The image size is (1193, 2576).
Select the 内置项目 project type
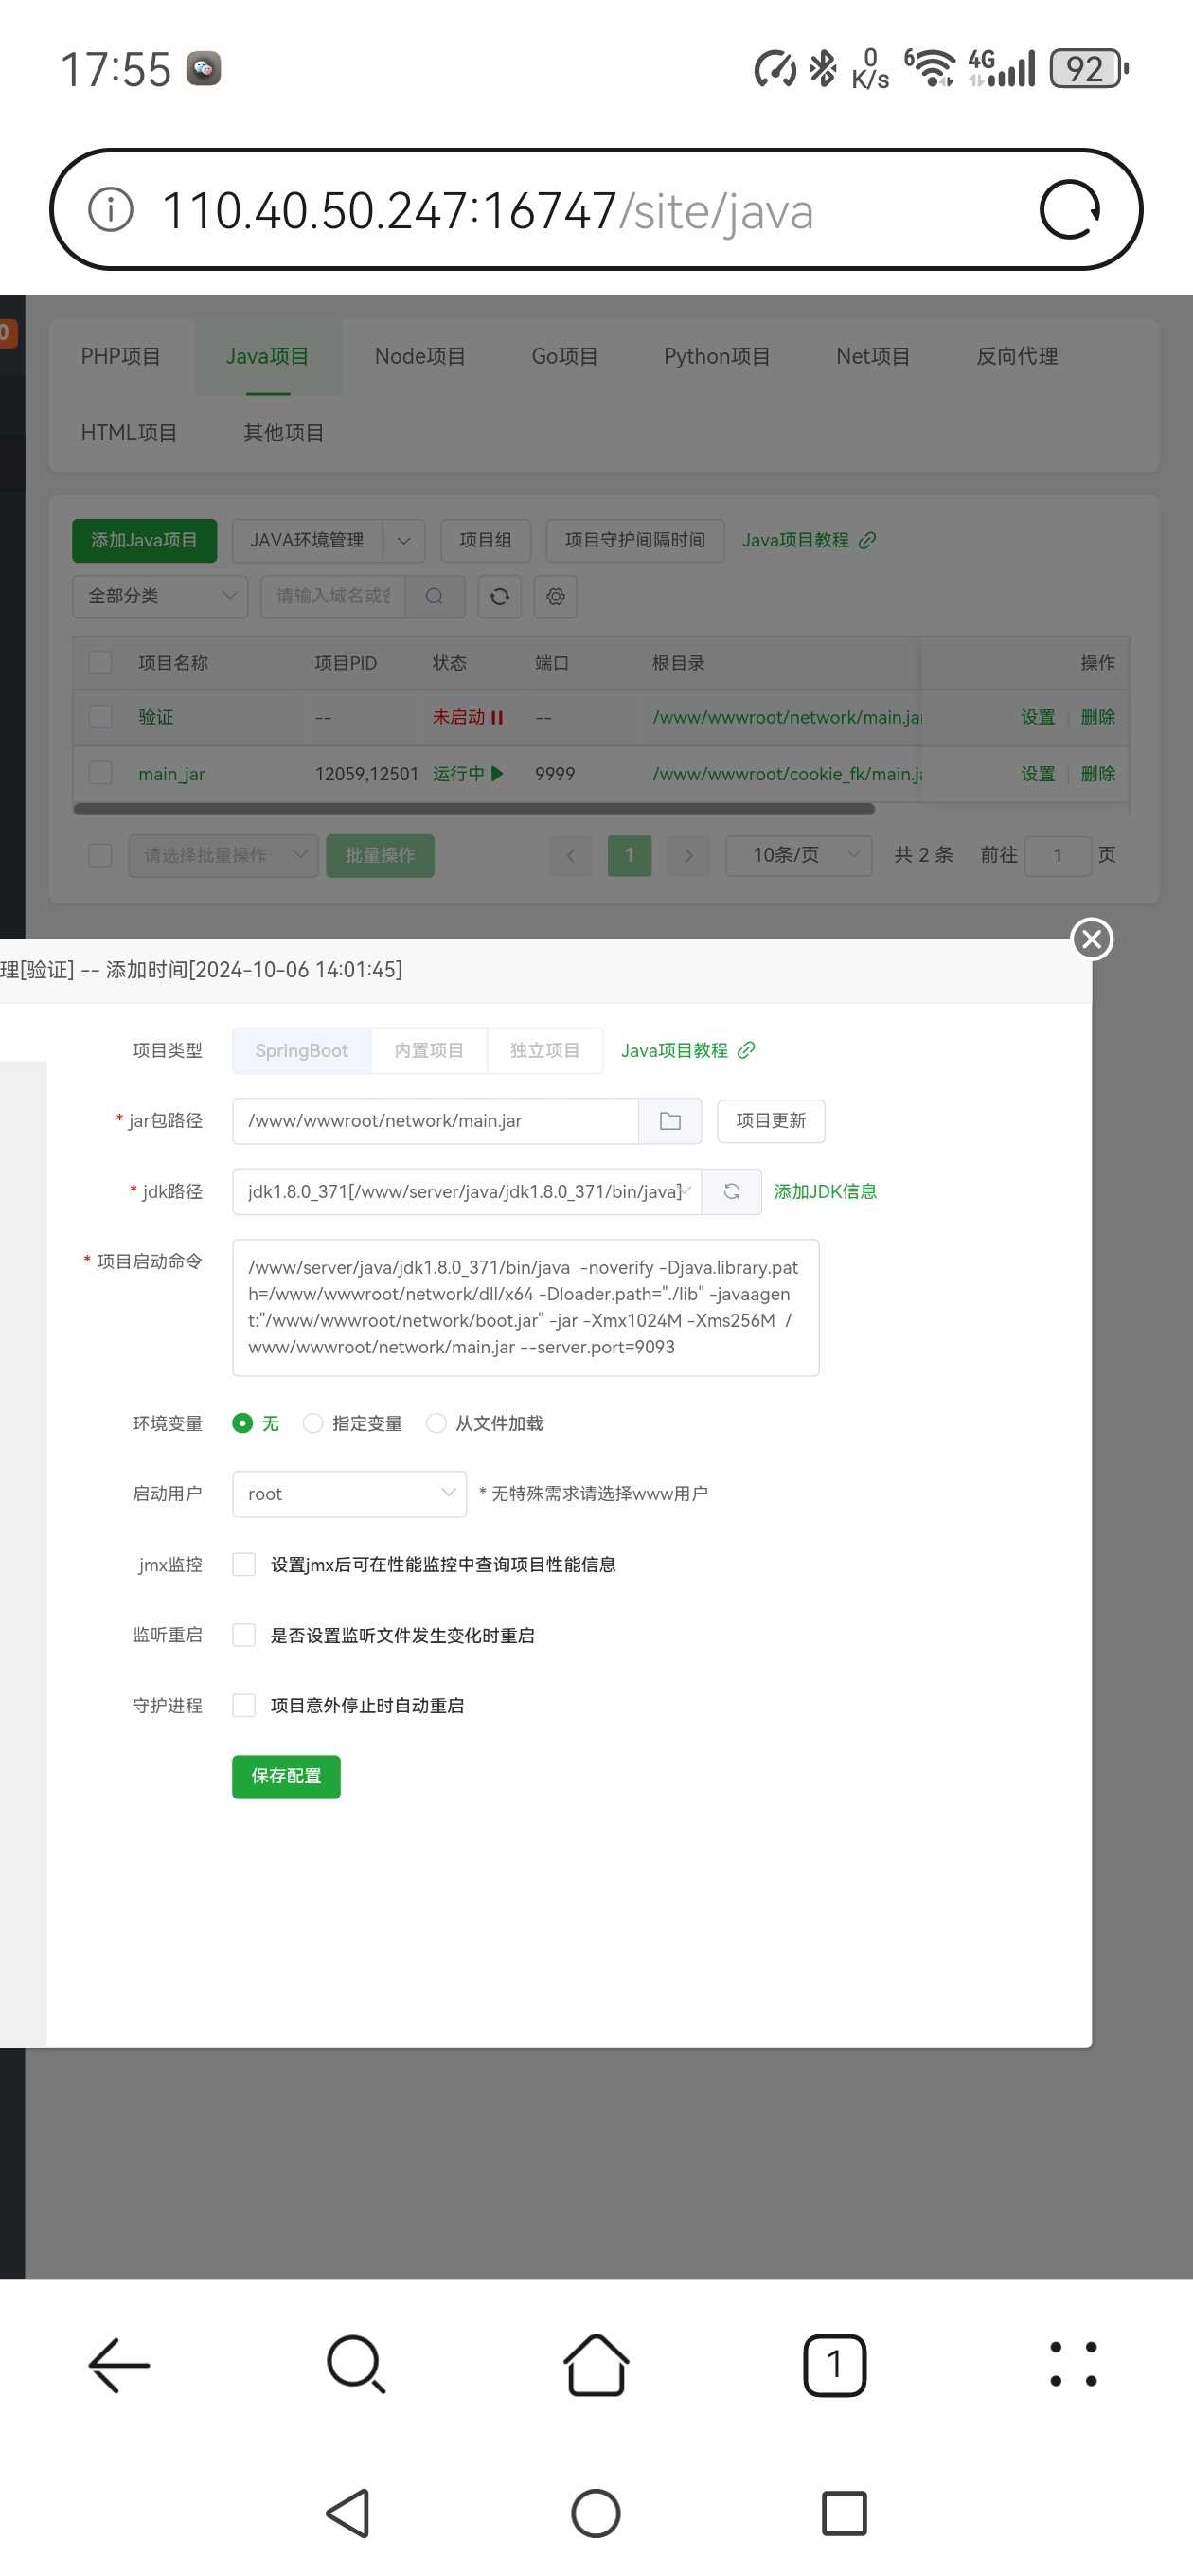point(429,1051)
